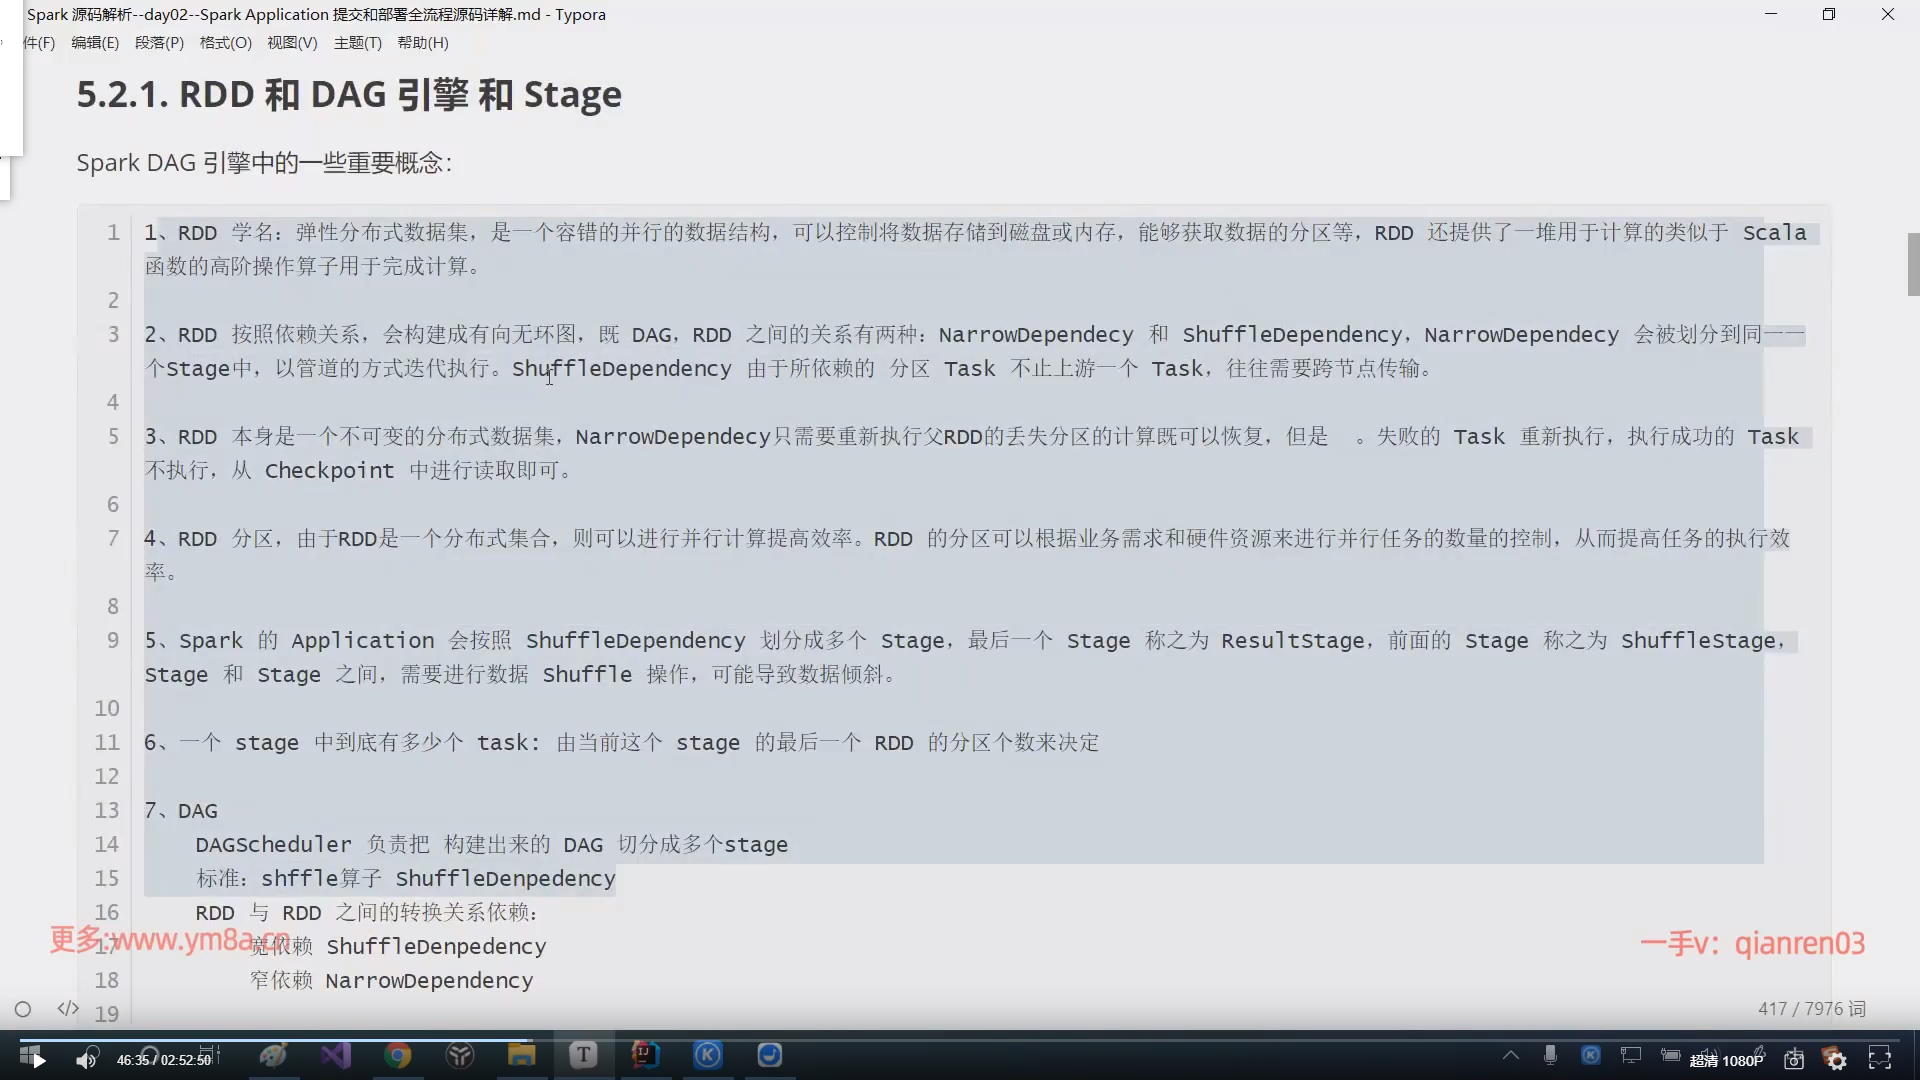Toggle the sidebar circle icon
Screen dimensions: 1920x1080
click(23, 1009)
